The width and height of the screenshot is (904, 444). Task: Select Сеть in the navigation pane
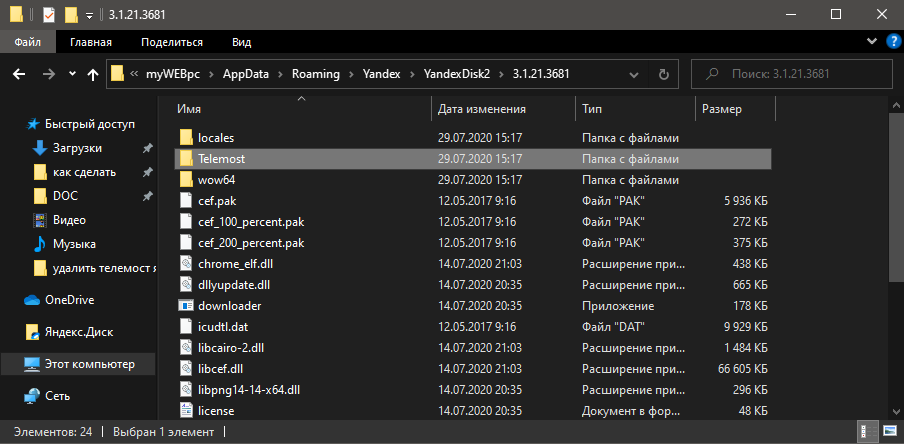(x=57, y=396)
